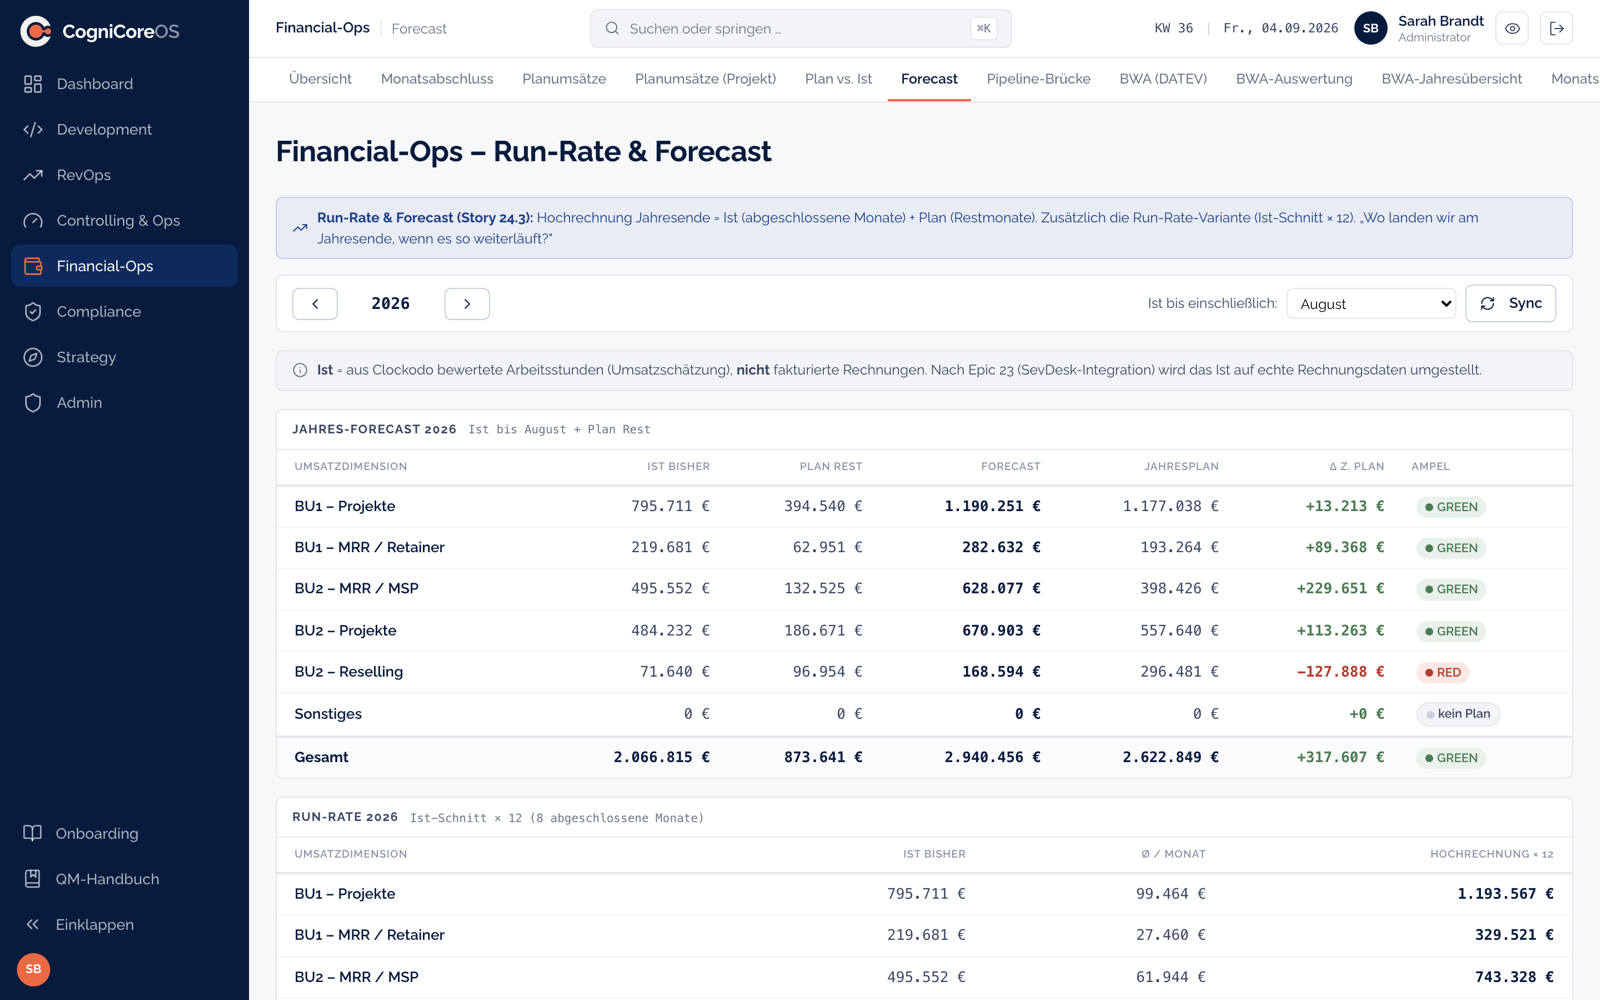Click the Sonstiges row label
The image size is (1600, 1000).
pyautogui.click(x=328, y=714)
